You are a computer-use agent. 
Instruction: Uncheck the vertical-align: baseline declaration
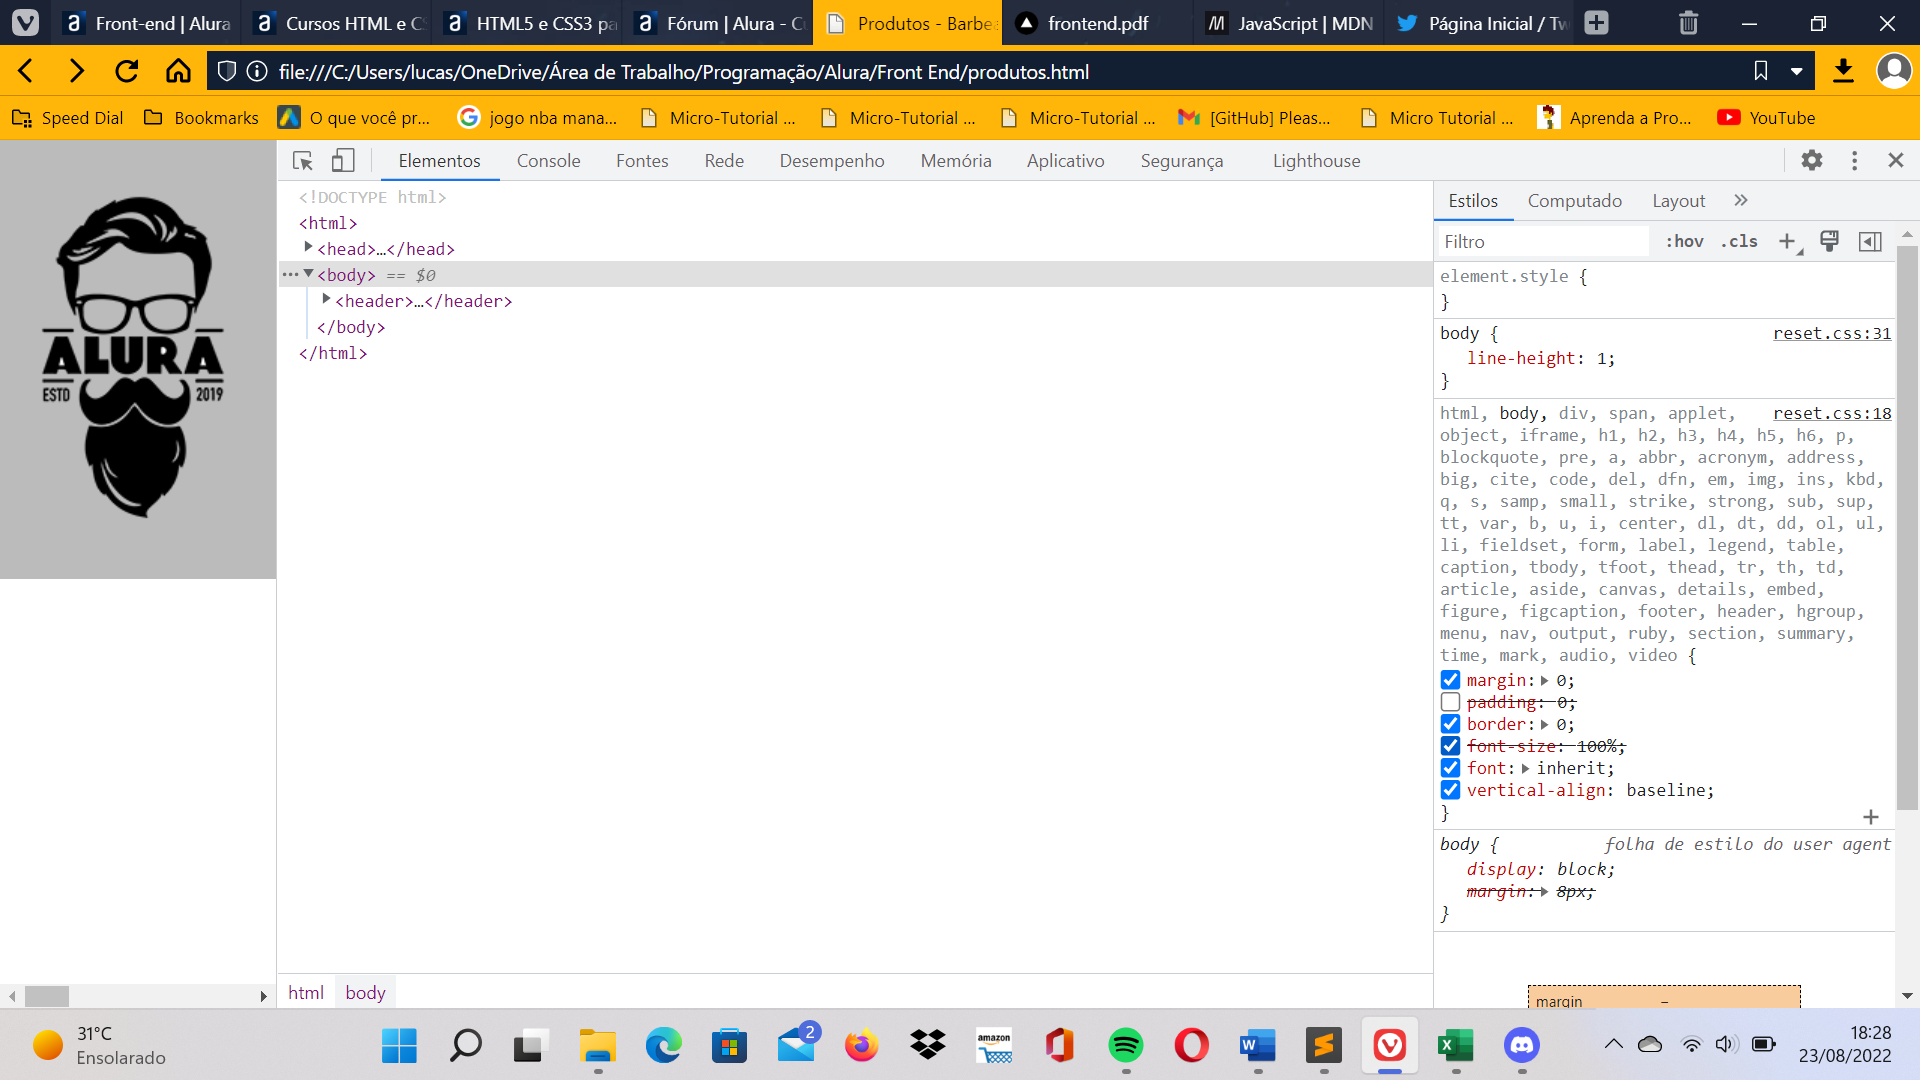point(1450,790)
